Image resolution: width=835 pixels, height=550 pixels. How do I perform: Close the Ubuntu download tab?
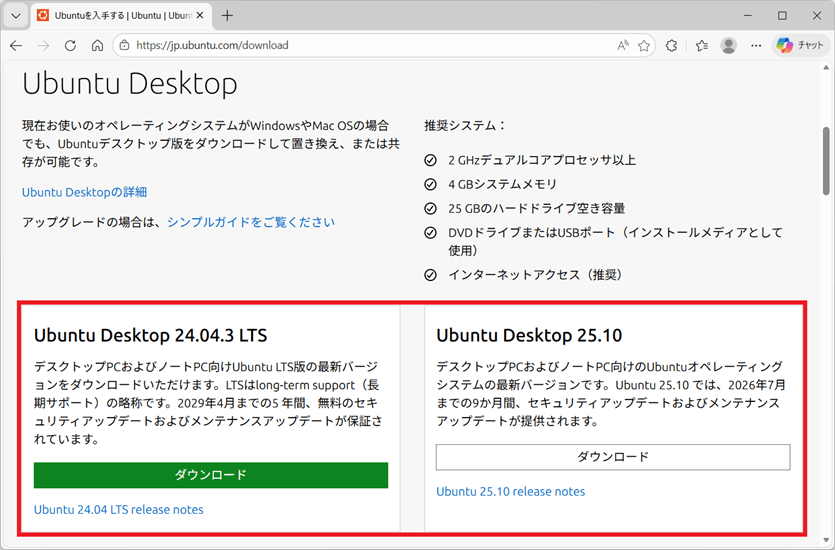click(x=202, y=16)
